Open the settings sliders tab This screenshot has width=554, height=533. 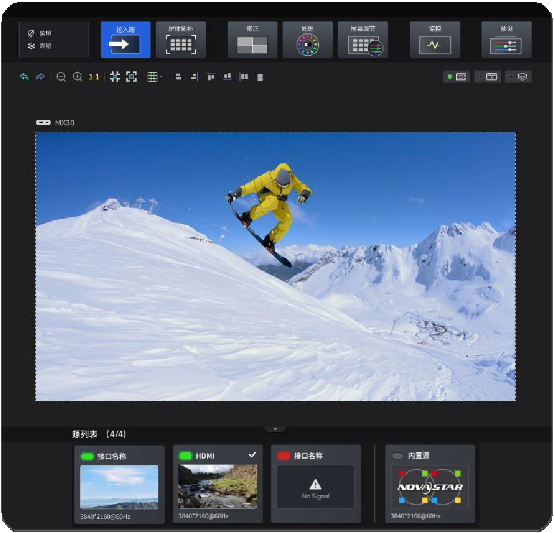[506, 40]
